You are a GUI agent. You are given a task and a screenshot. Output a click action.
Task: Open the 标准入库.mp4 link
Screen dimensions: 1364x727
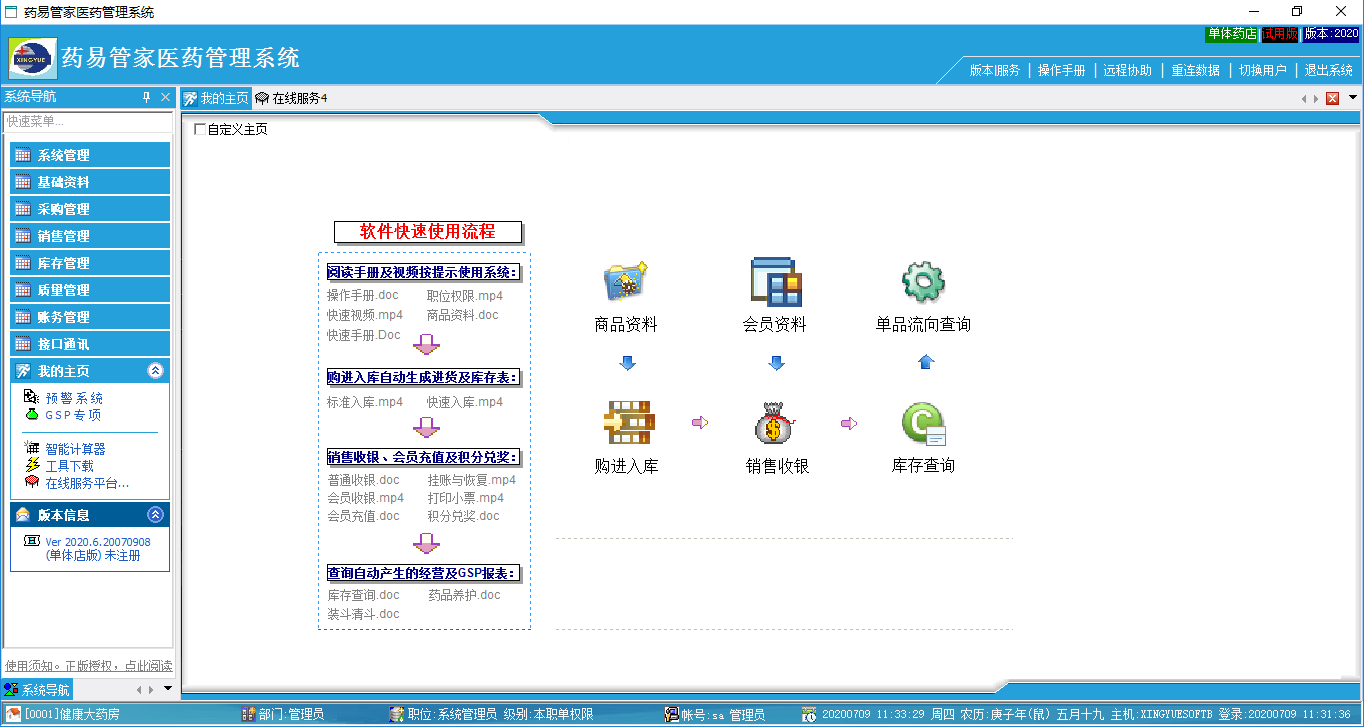[x=365, y=402]
